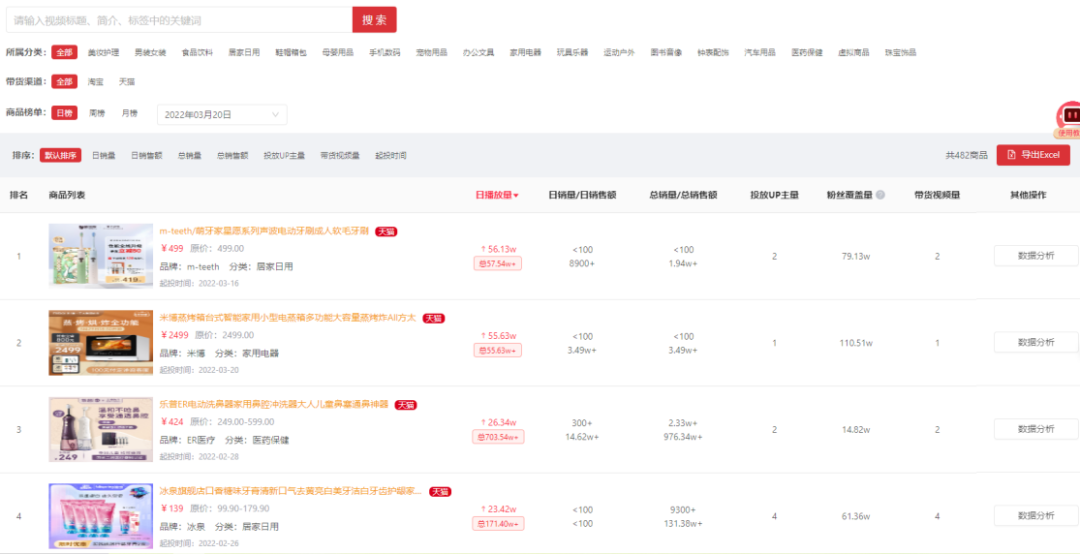Sort by 带货视频量
This screenshot has height=554, width=1080.
tap(340, 156)
